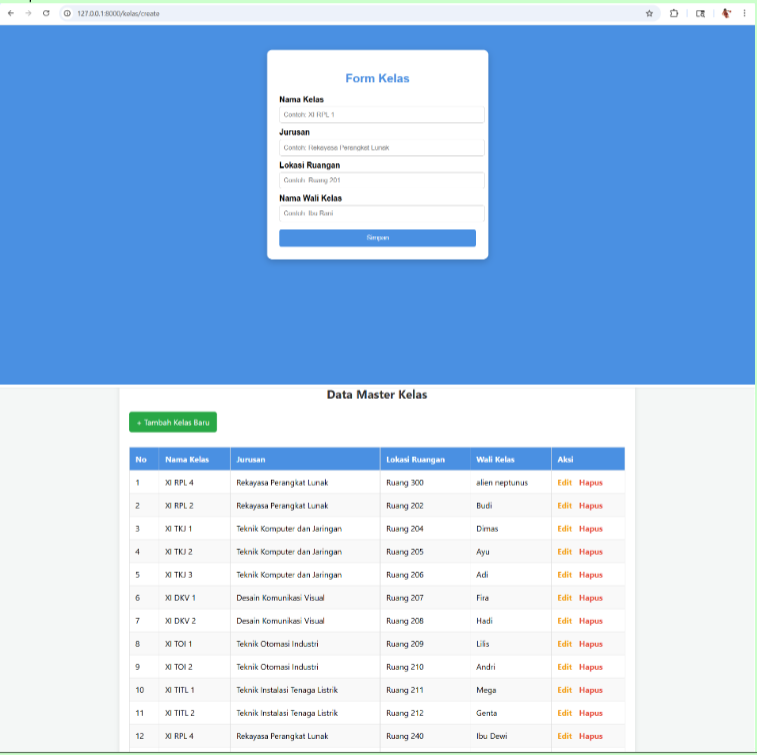
Task: Edit the XI RPL 2 row
Action: [x=564, y=506]
